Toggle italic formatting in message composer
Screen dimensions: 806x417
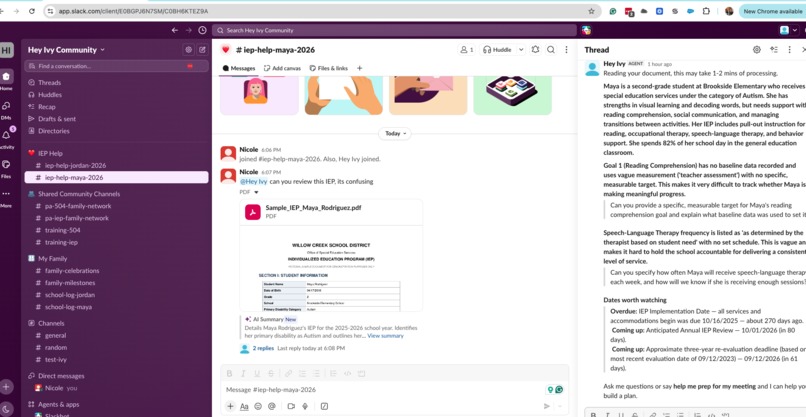click(244, 374)
